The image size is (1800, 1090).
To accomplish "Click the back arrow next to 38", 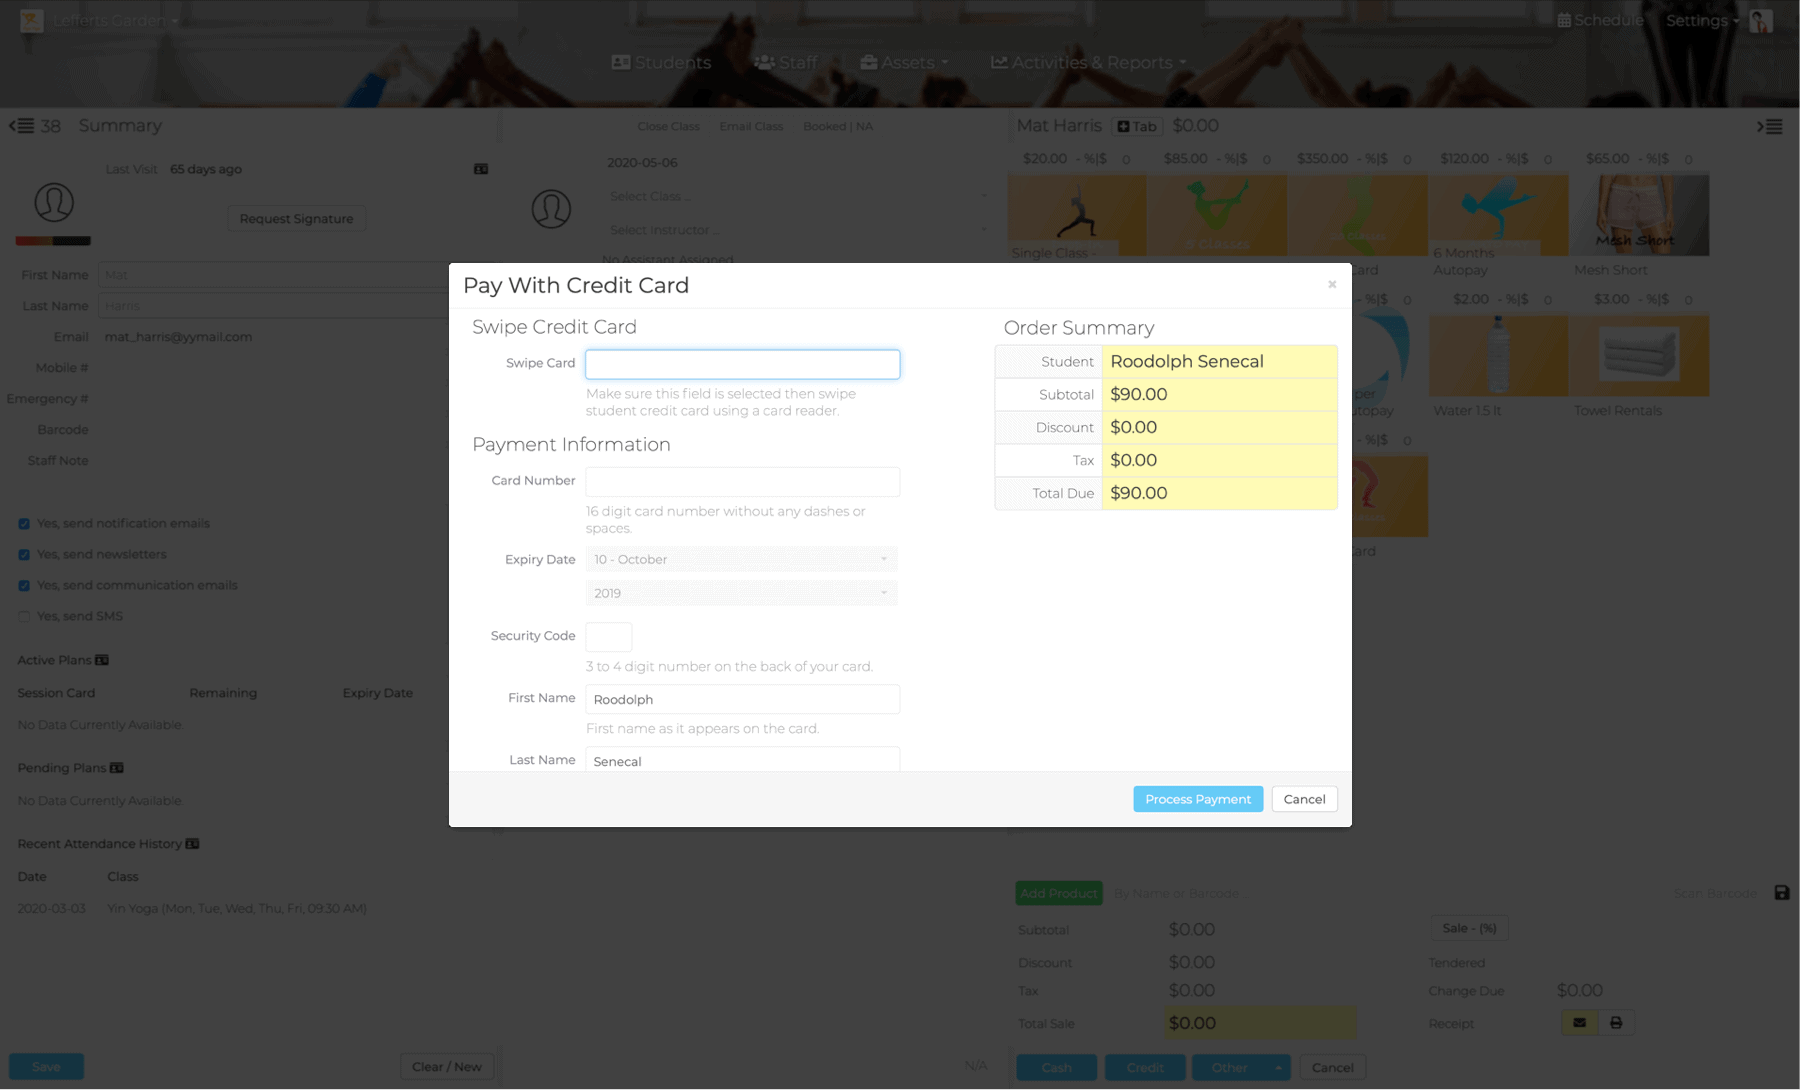I will coord(16,126).
